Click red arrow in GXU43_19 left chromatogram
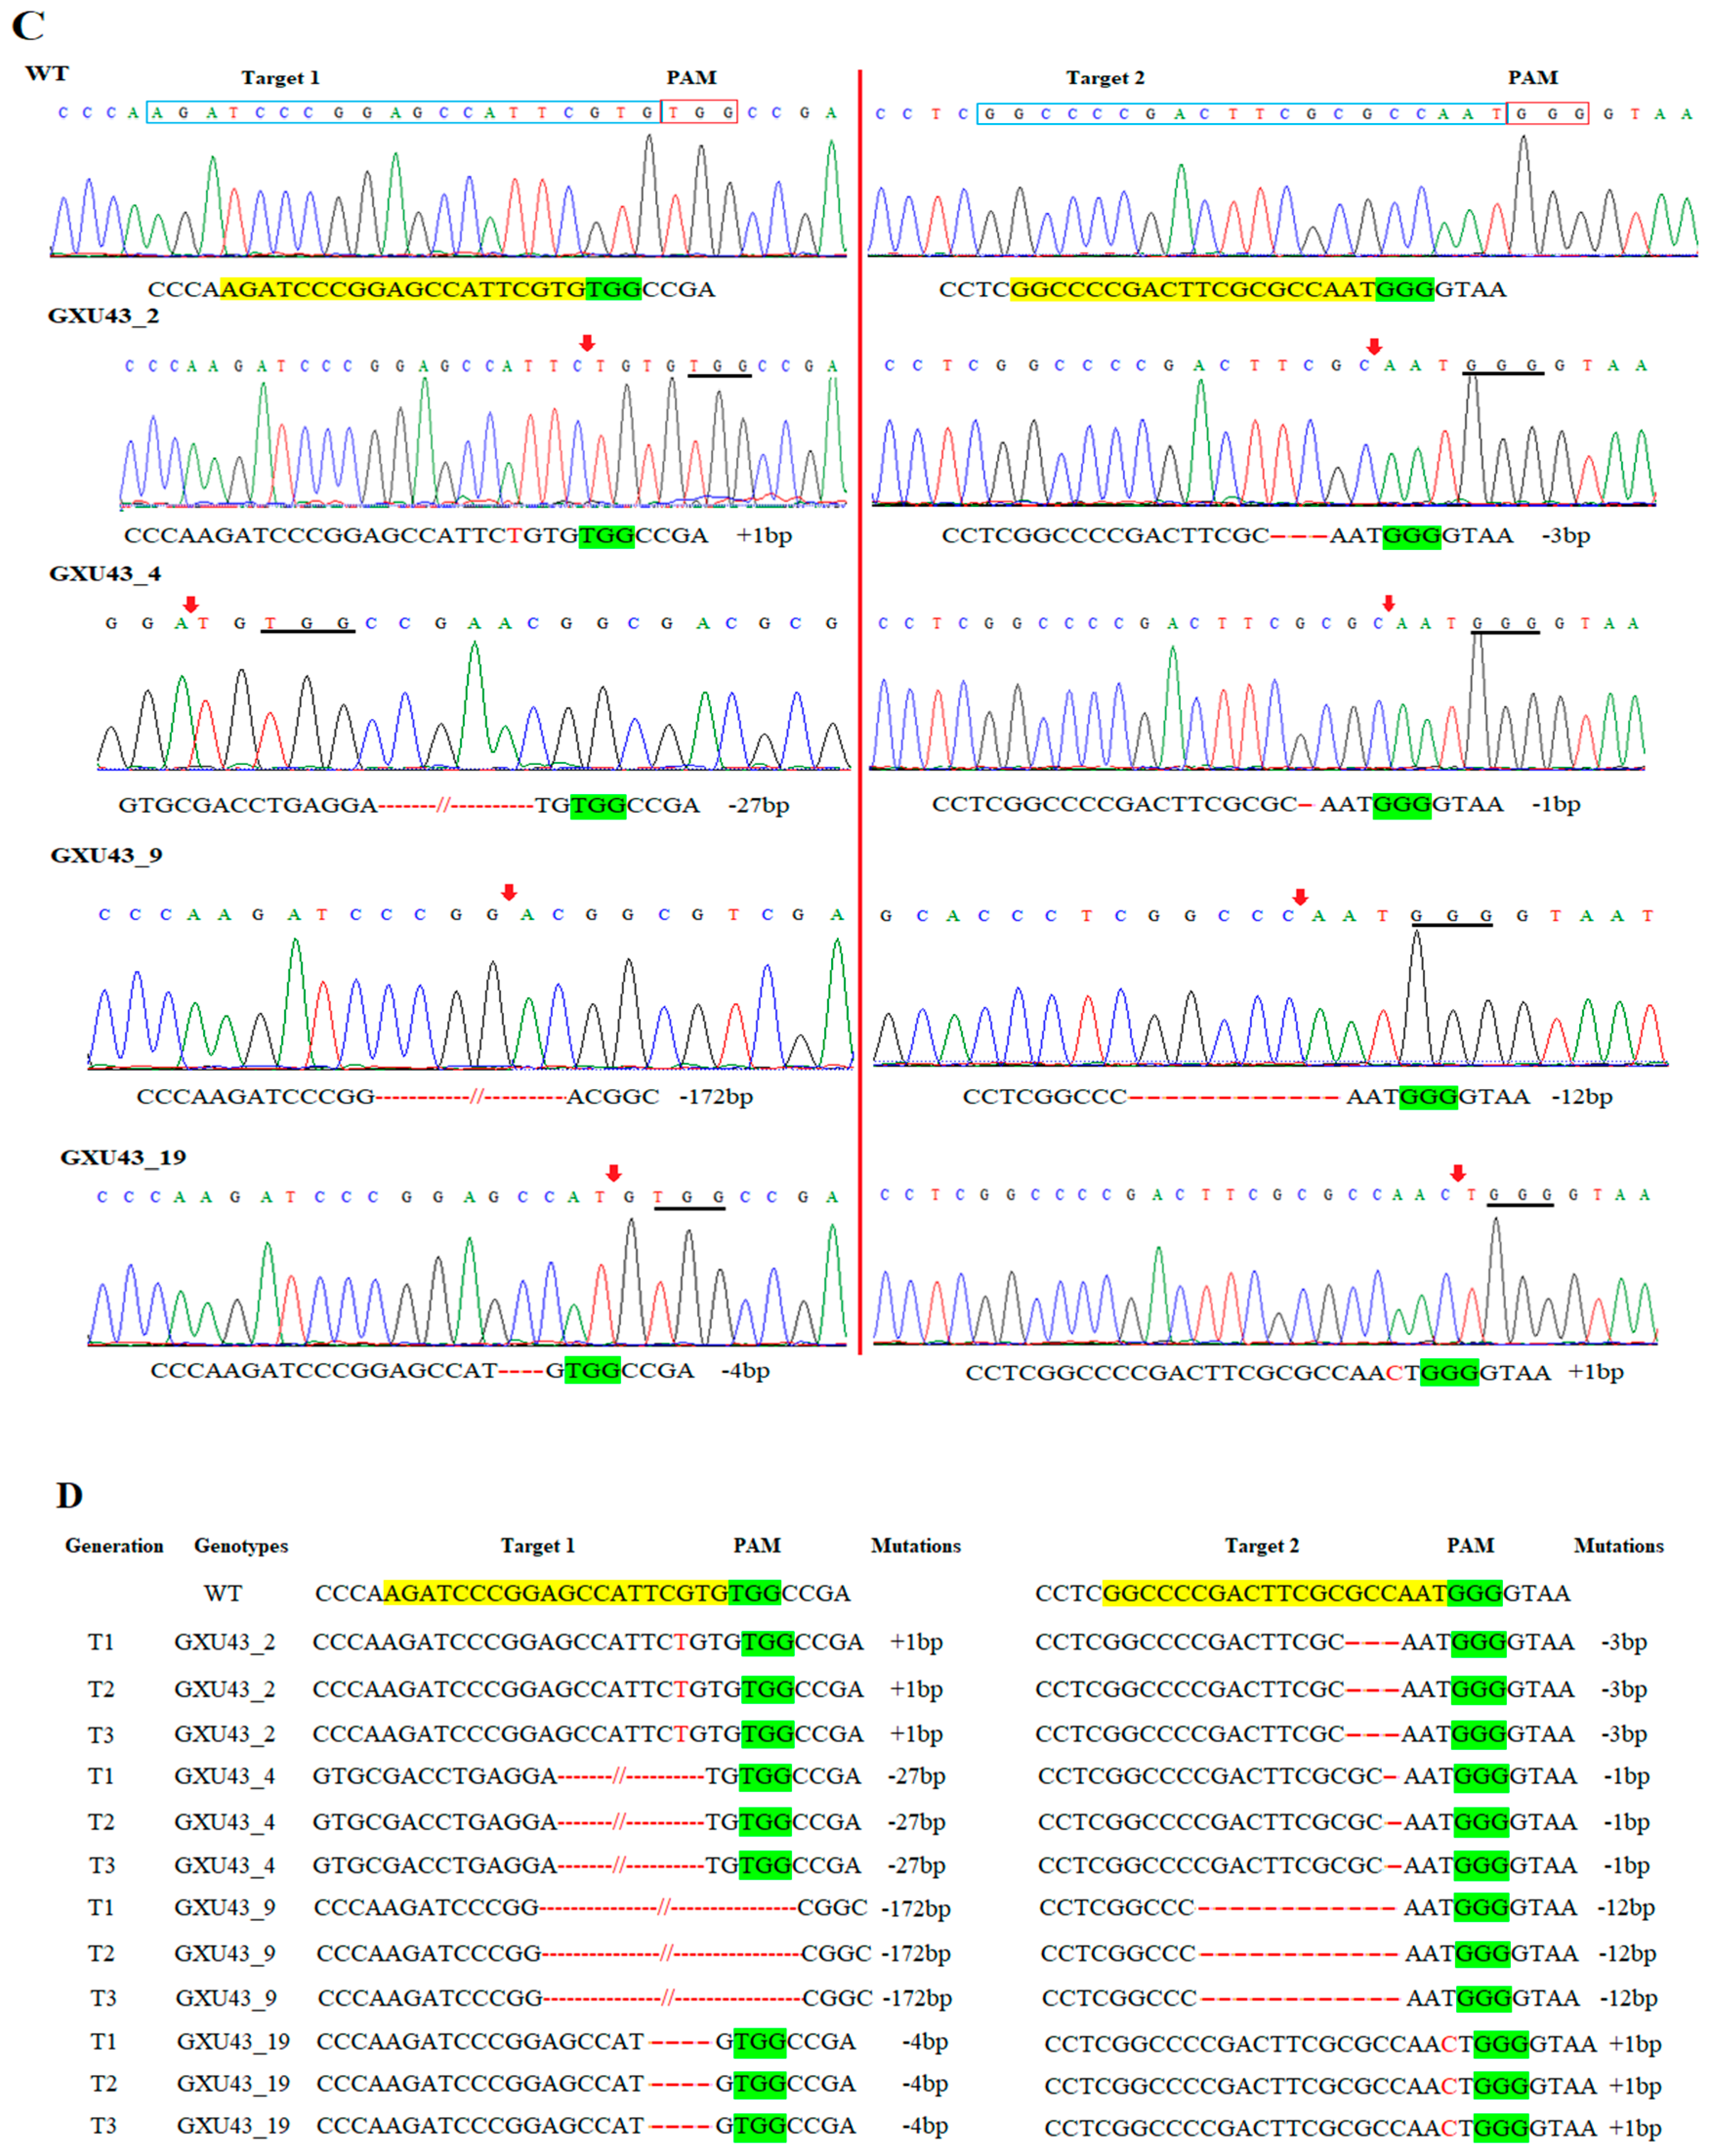The height and width of the screenshot is (2156, 1711). click(614, 1173)
